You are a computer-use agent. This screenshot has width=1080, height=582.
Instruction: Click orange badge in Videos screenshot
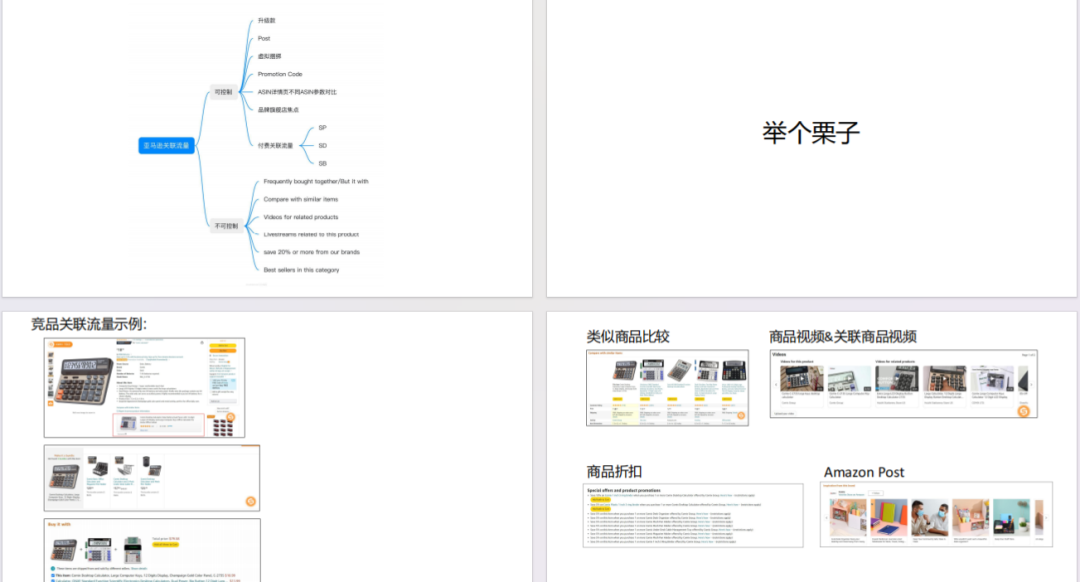coord(1024,411)
